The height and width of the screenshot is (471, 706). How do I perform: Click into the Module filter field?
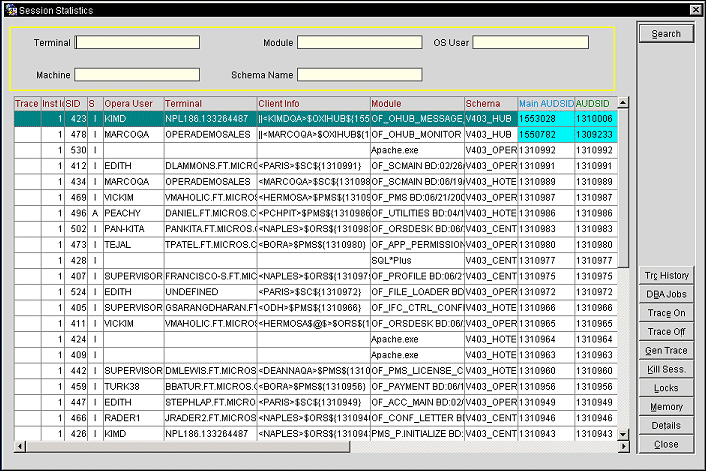click(359, 42)
